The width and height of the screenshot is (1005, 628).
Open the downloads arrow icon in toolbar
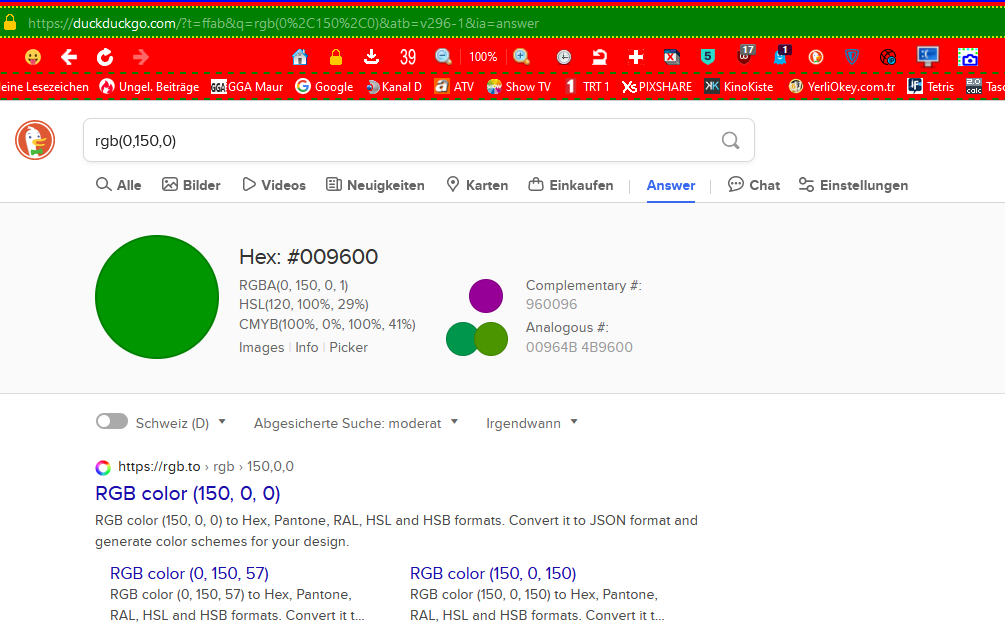(371, 57)
